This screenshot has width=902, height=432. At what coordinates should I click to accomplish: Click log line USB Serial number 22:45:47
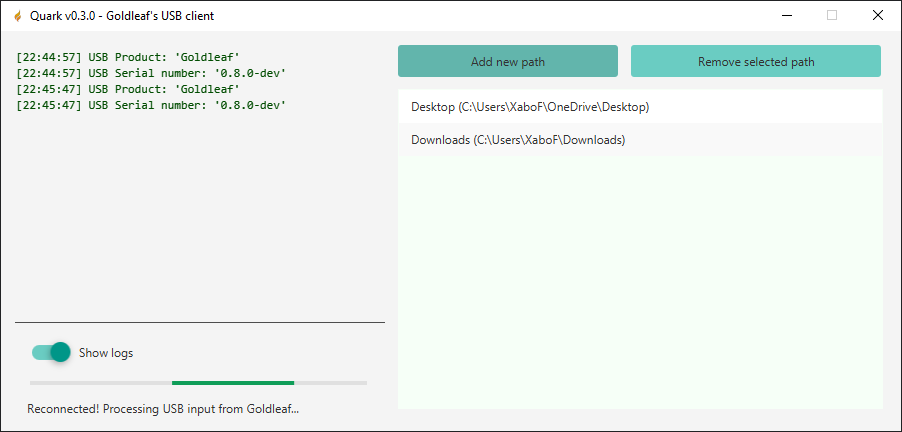(x=151, y=105)
